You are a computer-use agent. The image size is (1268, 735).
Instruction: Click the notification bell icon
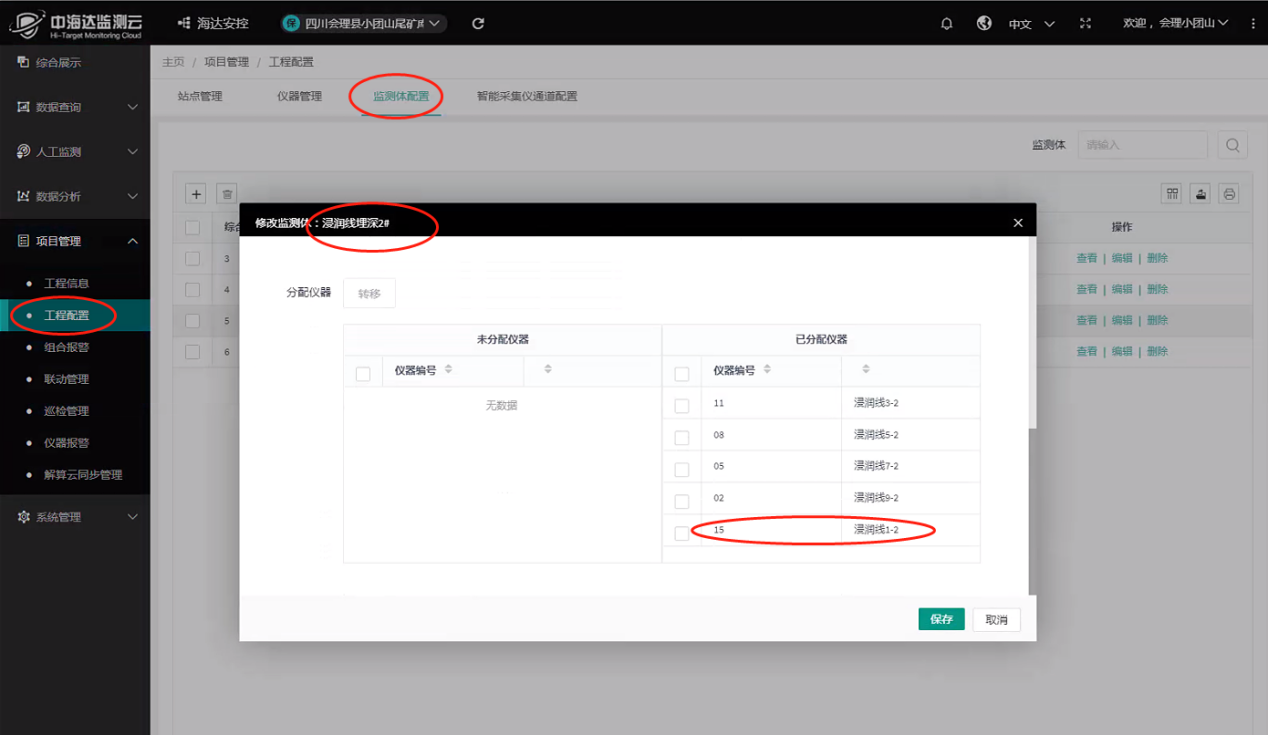point(946,23)
